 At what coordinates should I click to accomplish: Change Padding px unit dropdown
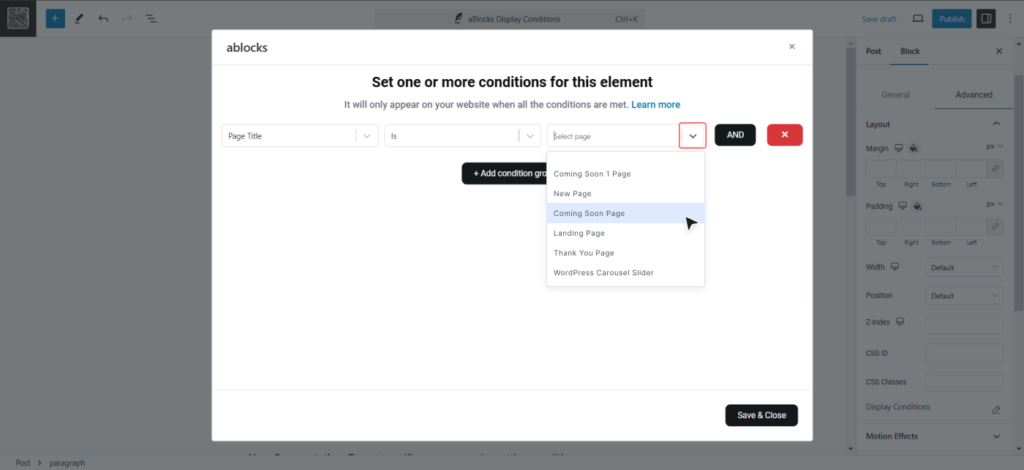click(x=994, y=204)
